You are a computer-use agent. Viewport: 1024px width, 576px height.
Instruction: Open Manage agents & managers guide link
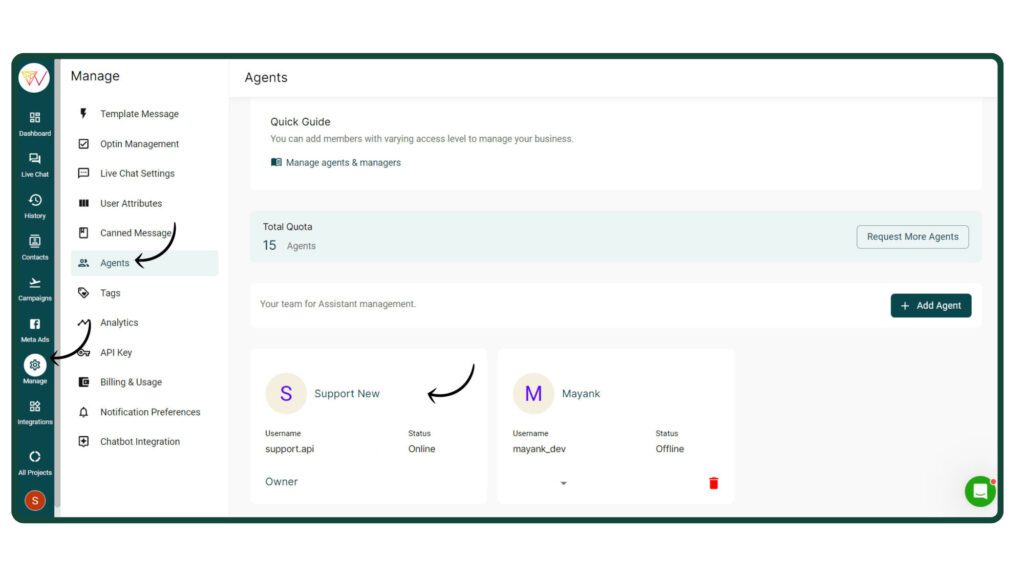[x=342, y=163]
